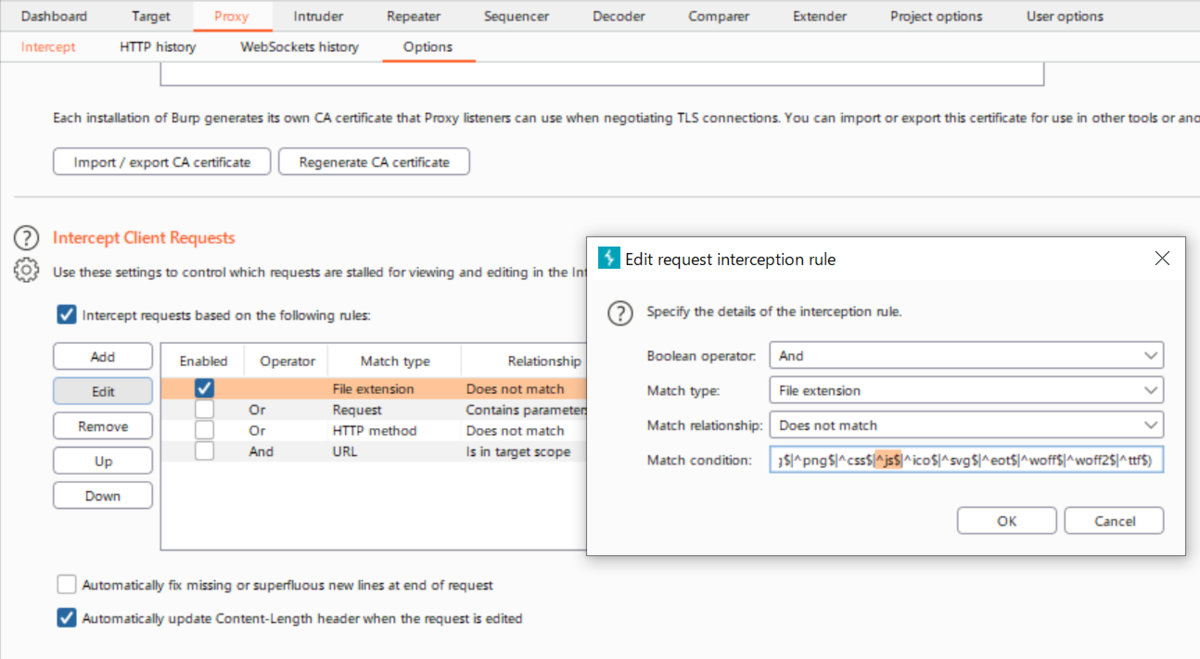Viewport: 1200px width, 659px height.
Task: Select the Options sub-tab
Action: [428, 47]
